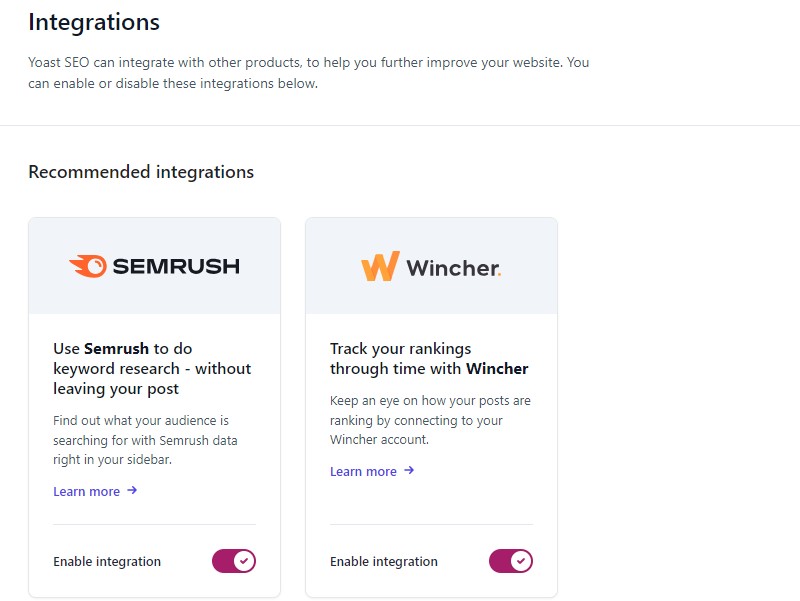Disable the Semrush integration toggle
800x601 pixels.
(x=234, y=561)
